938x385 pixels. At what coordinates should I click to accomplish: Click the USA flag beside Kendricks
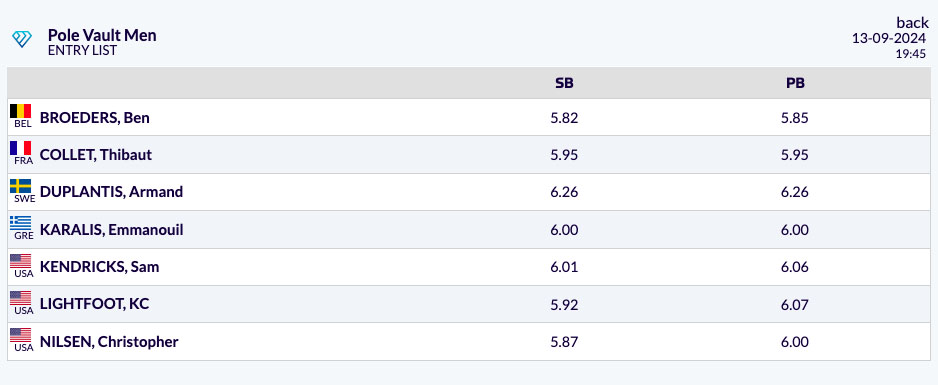tap(20, 261)
